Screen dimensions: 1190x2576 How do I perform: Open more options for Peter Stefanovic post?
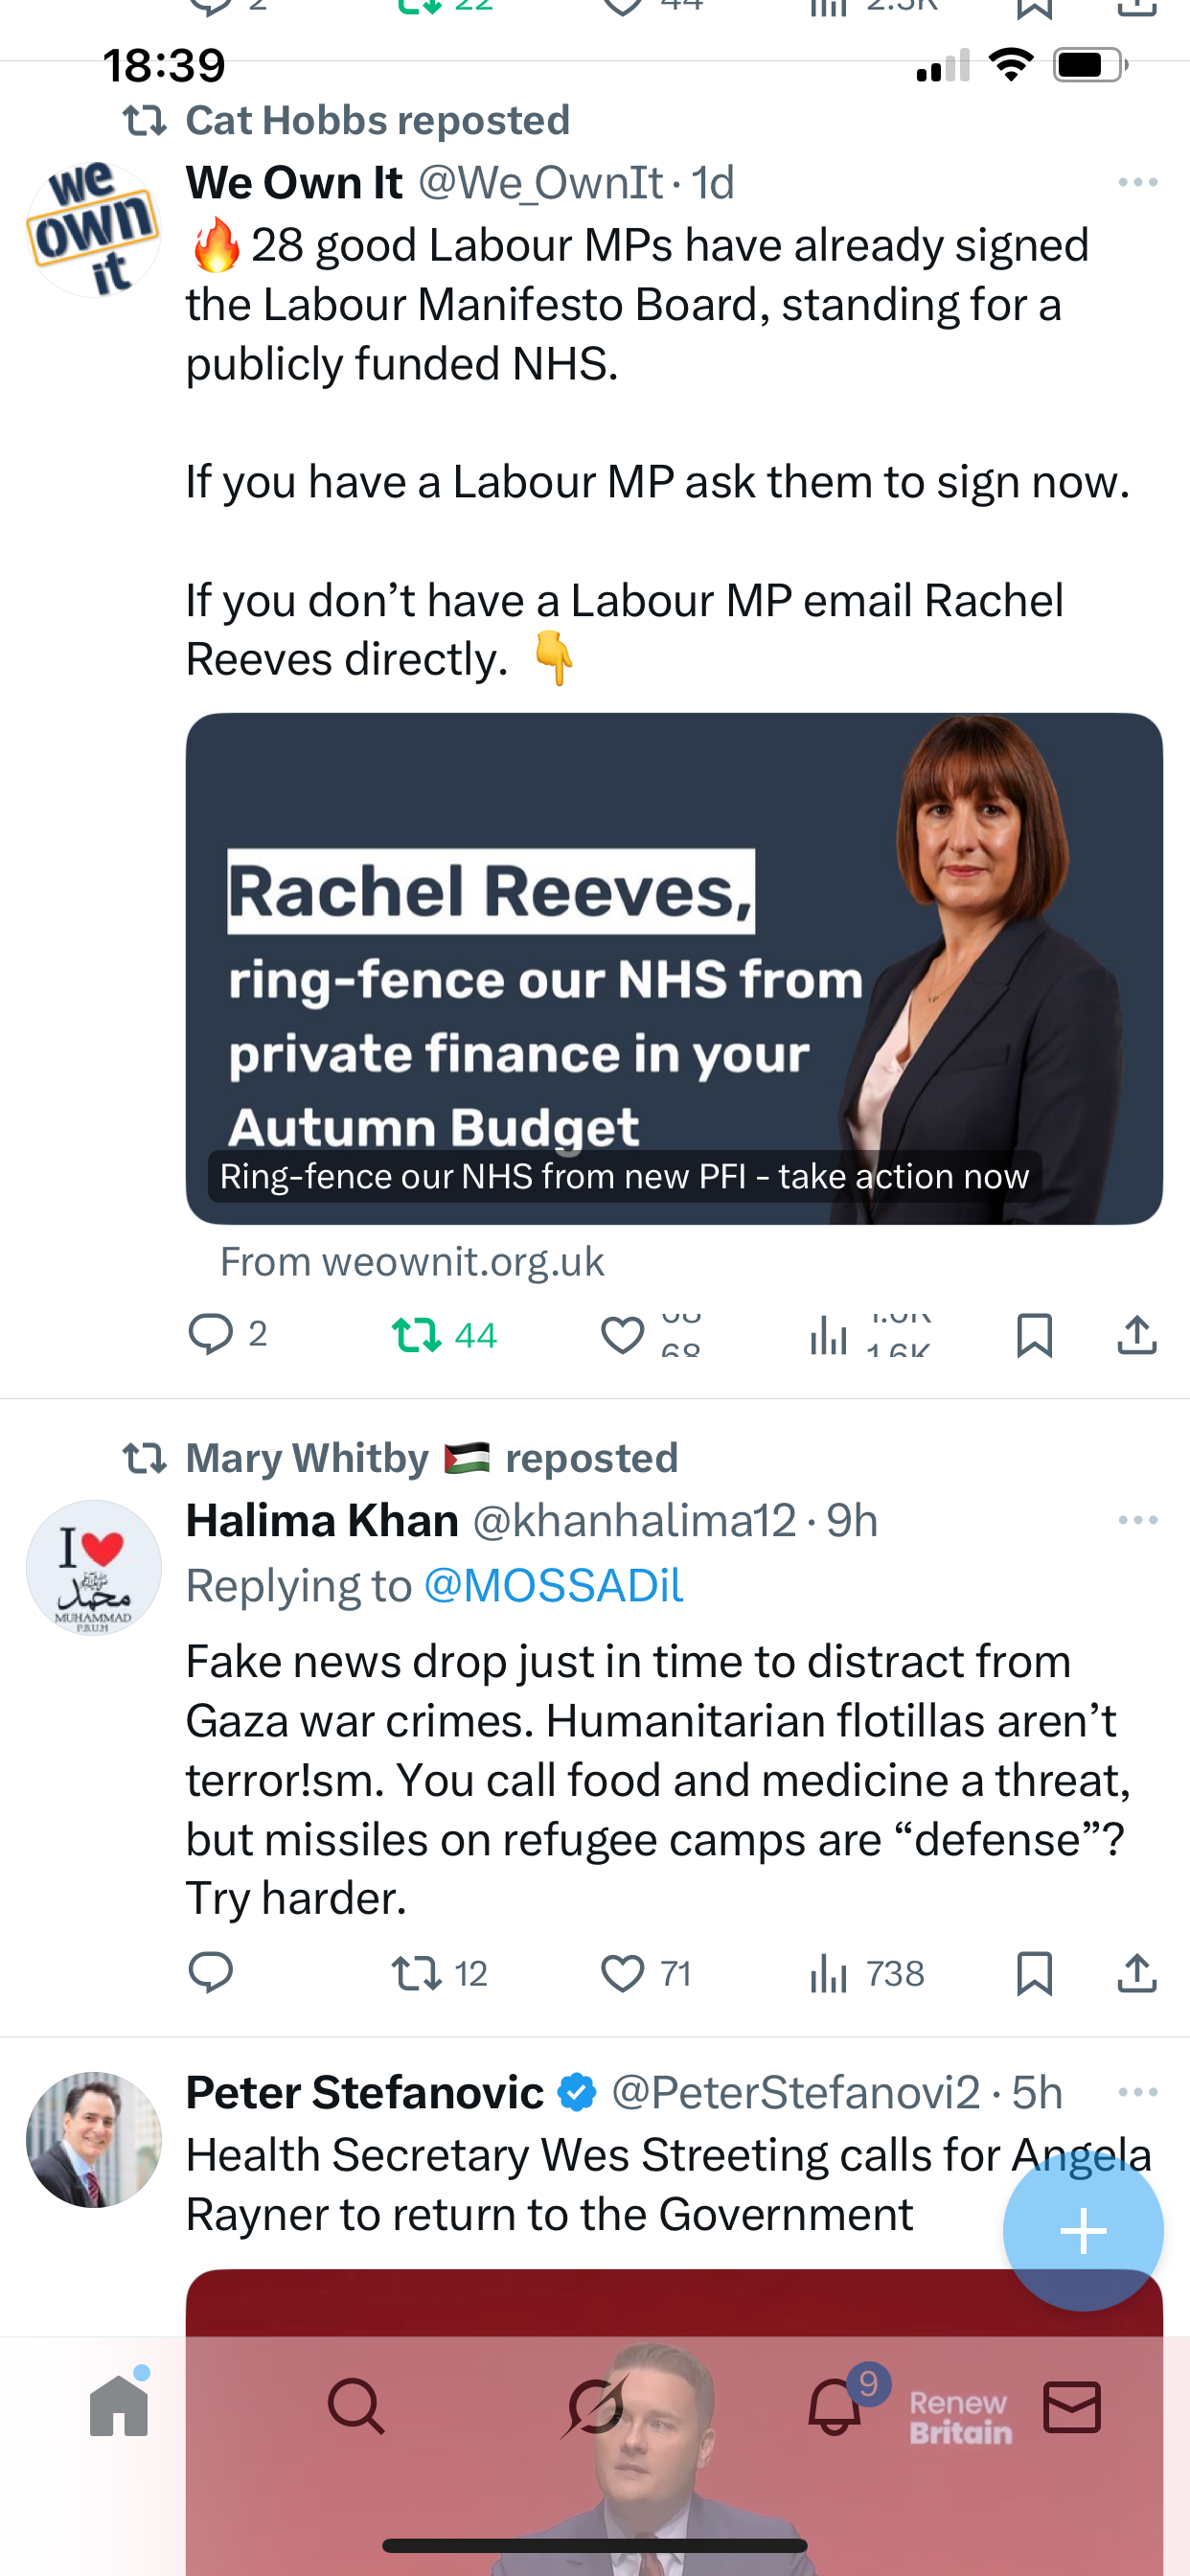click(x=1138, y=2092)
